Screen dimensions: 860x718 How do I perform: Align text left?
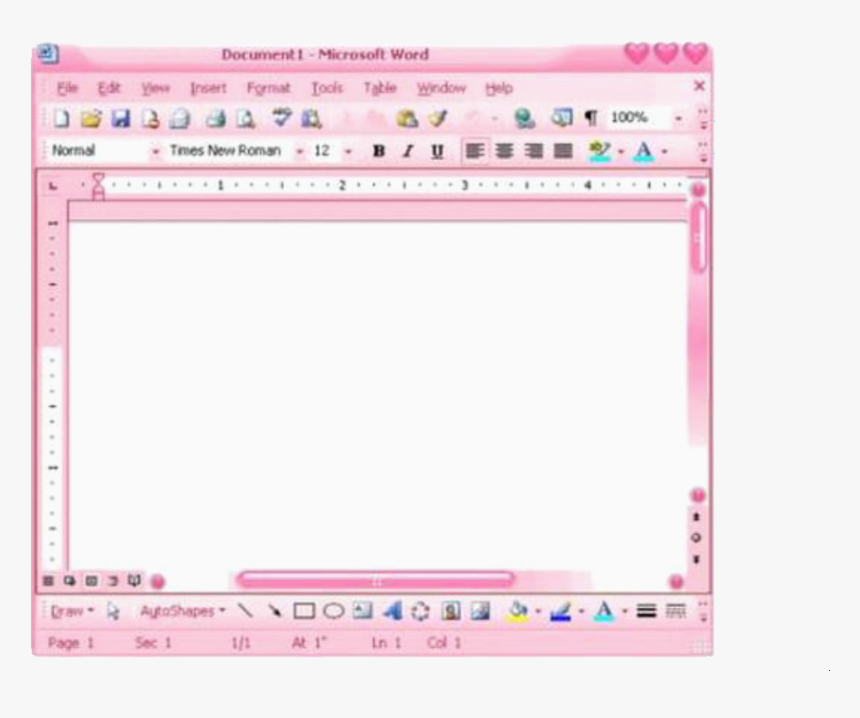point(474,151)
